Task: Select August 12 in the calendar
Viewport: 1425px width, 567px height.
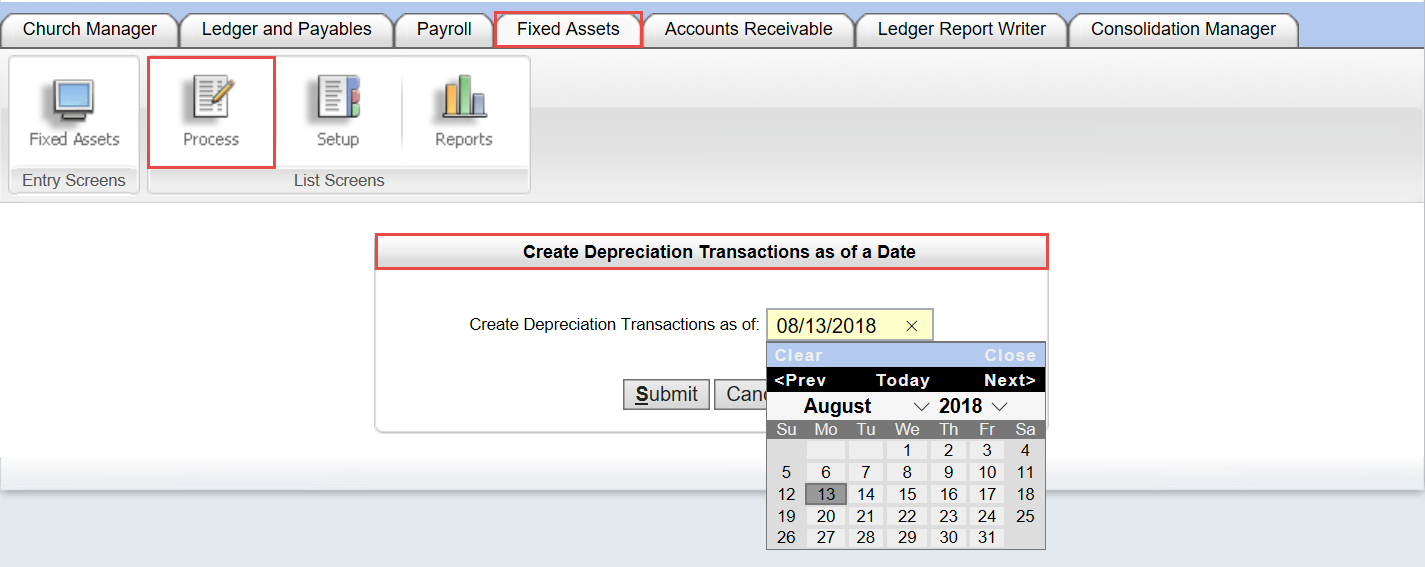Action: coord(787,495)
